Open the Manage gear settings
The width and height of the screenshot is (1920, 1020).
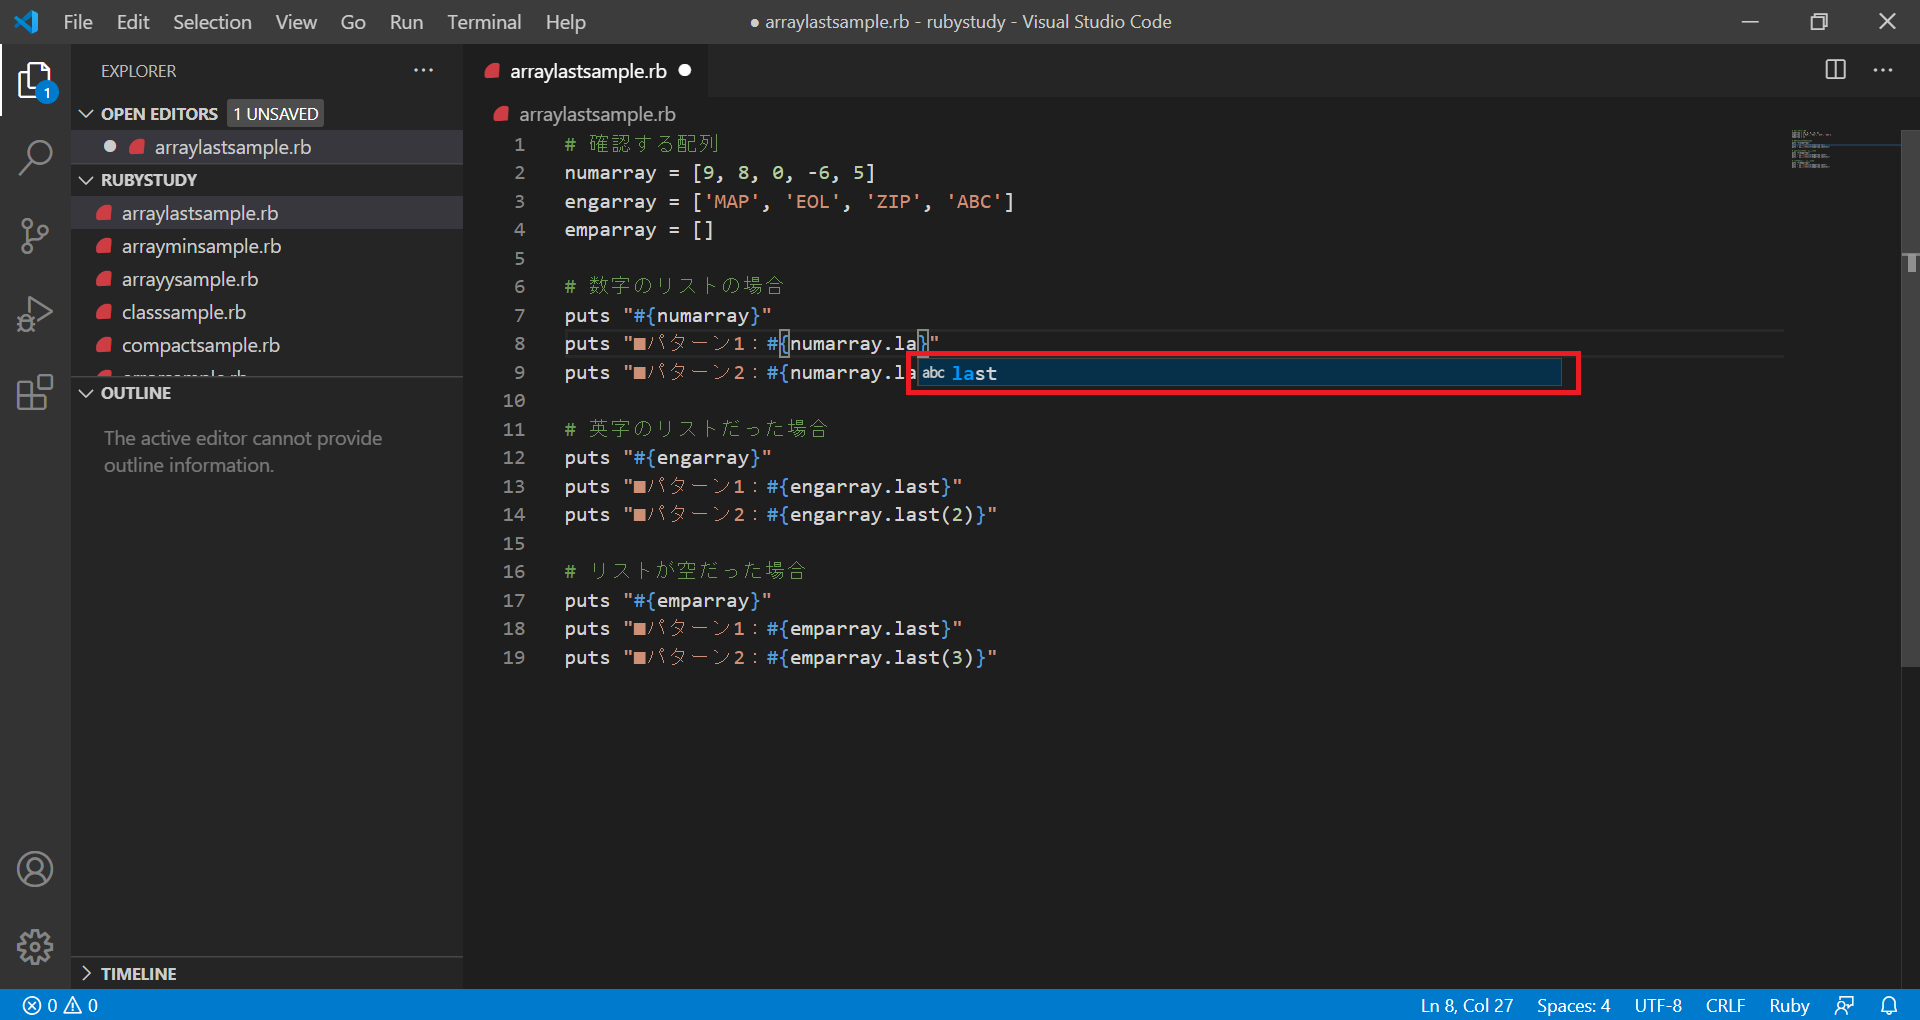click(35, 946)
